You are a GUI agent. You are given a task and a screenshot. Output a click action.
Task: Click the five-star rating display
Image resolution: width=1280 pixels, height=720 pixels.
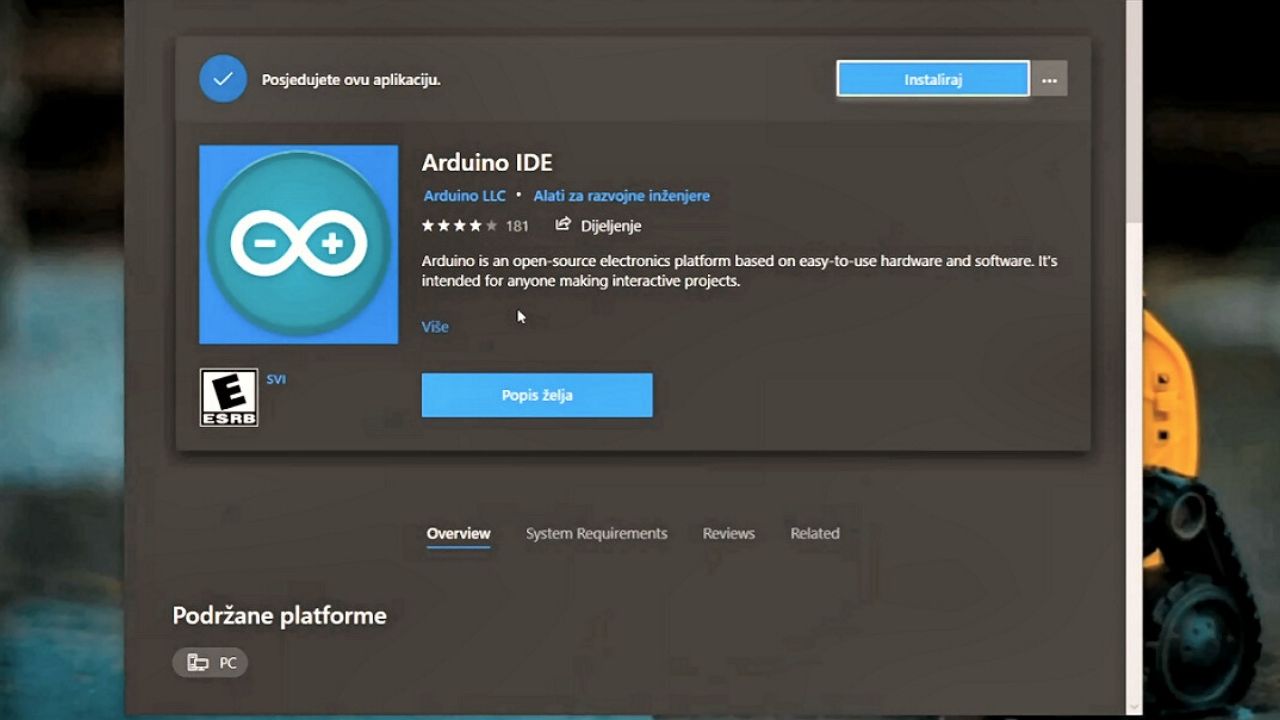458,226
